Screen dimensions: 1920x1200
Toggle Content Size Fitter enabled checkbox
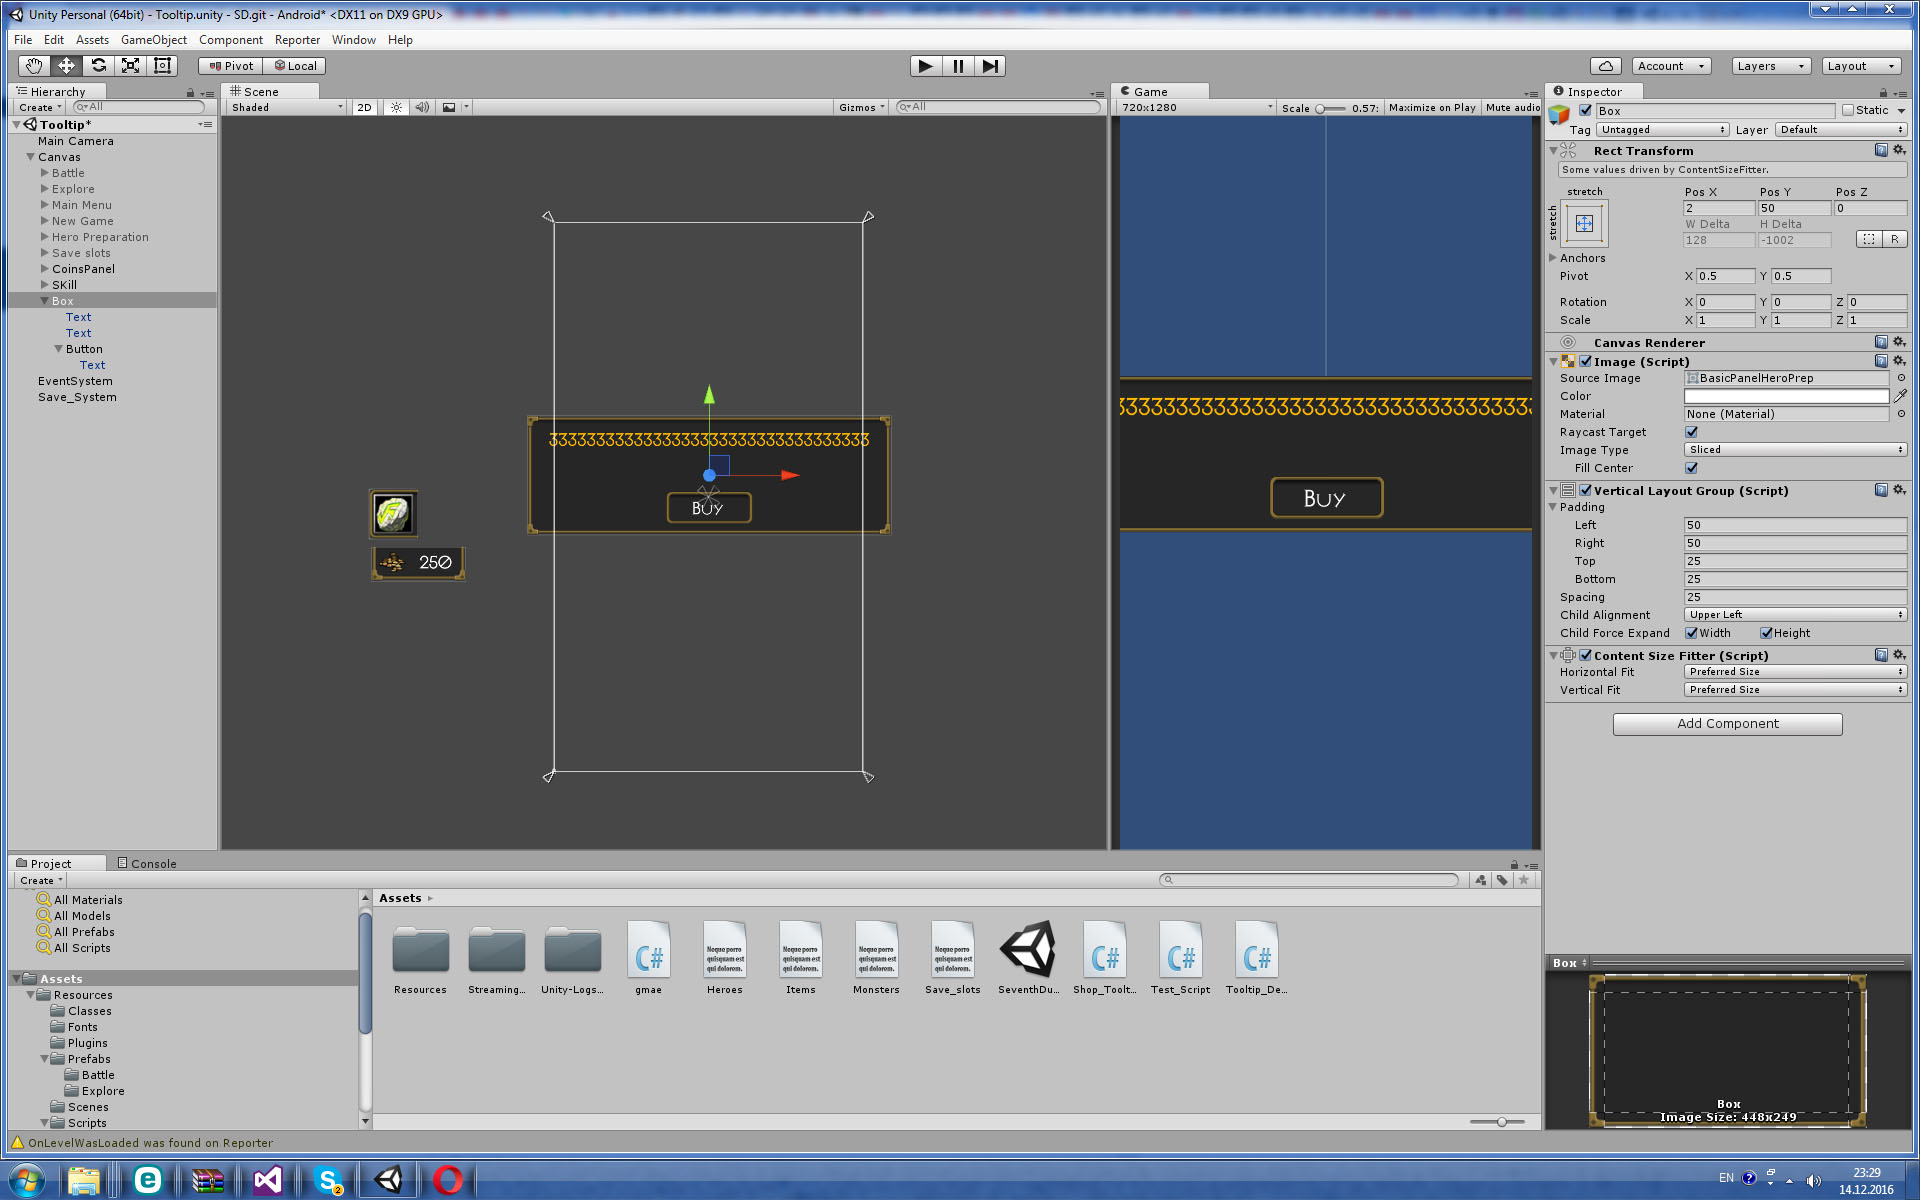pyautogui.click(x=1585, y=655)
